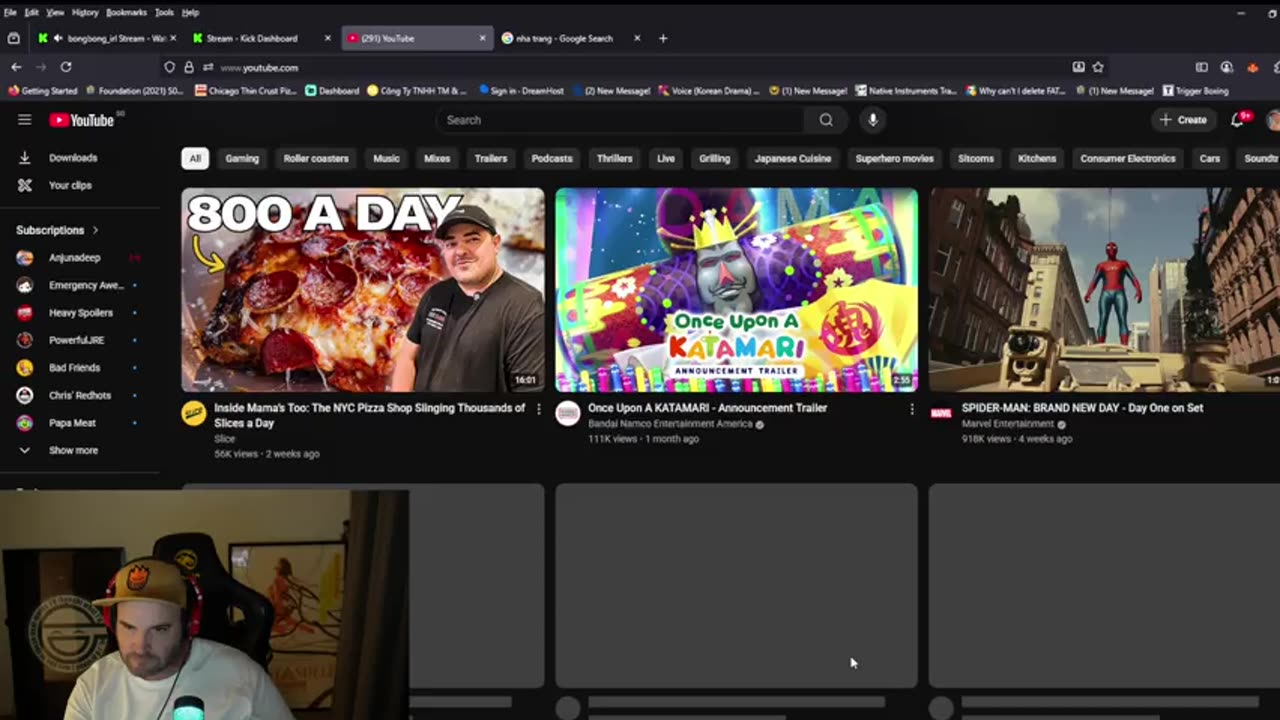The image size is (1280, 720).
Task: Open the Tools menu
Action: tap(164, 12)
